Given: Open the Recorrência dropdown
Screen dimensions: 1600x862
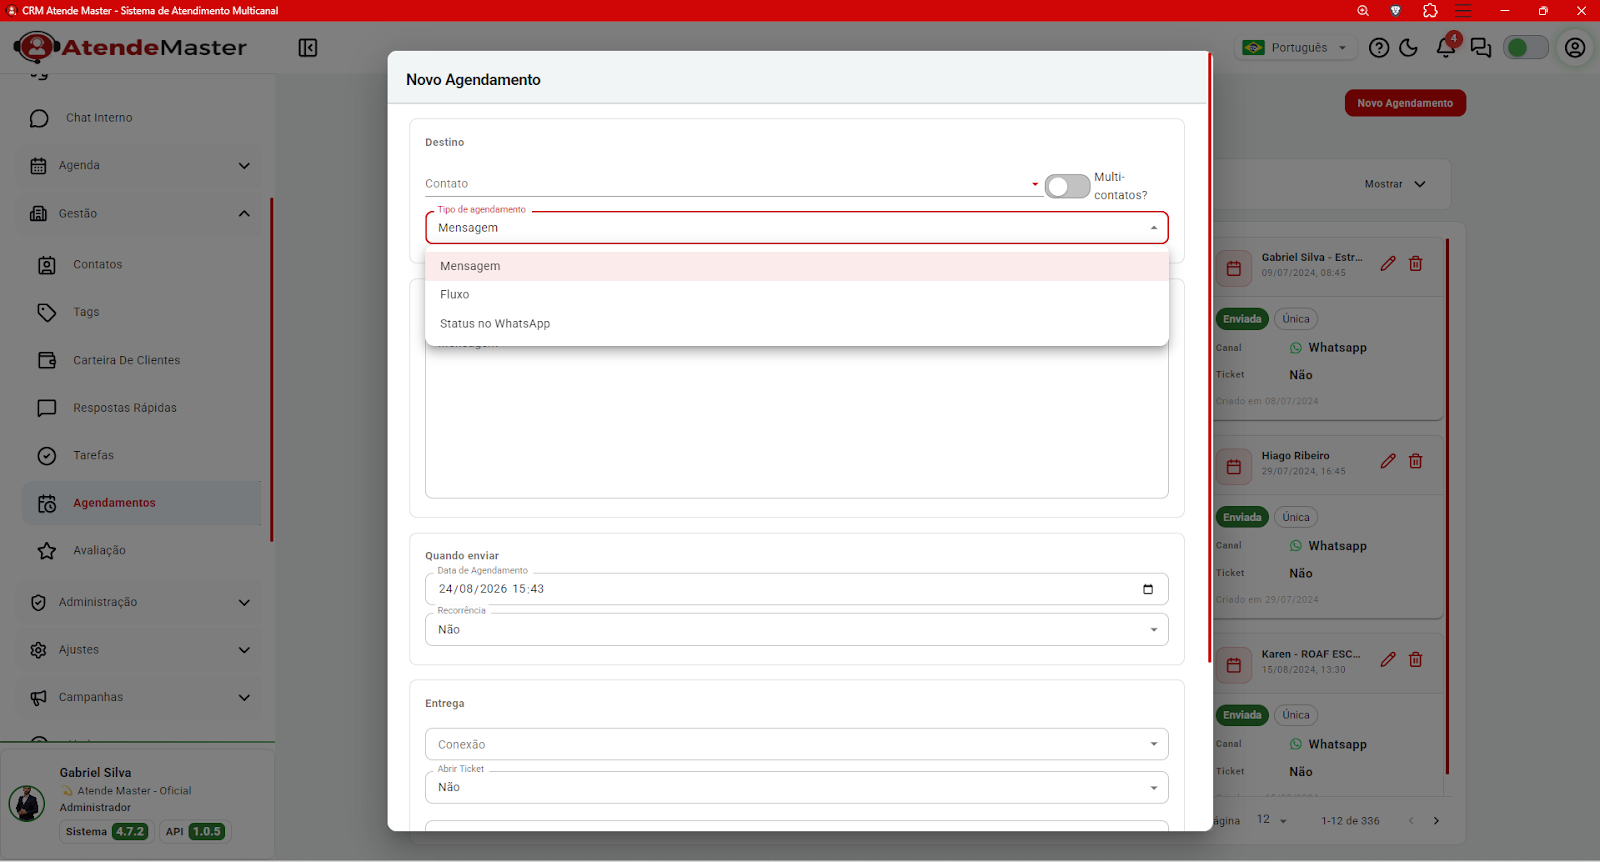Looking at the screenshot, I should [797, 630].
